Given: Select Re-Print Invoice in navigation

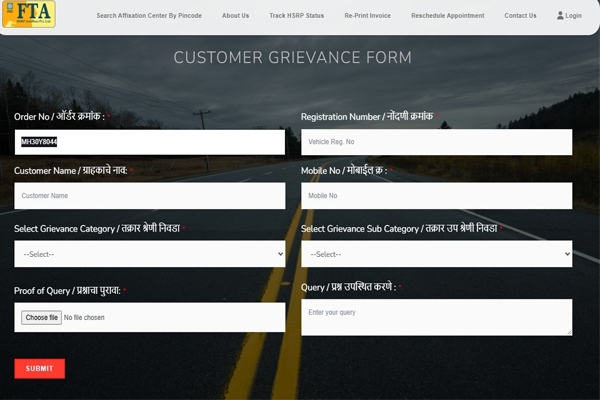Looking at the screenshot, I should 369,16.
